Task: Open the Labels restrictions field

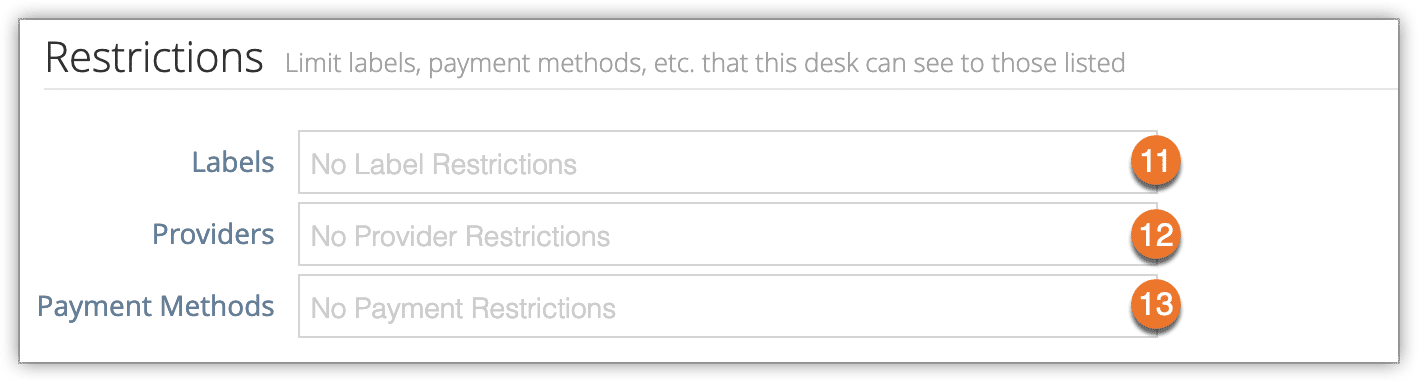Action: tap(727, 162)
